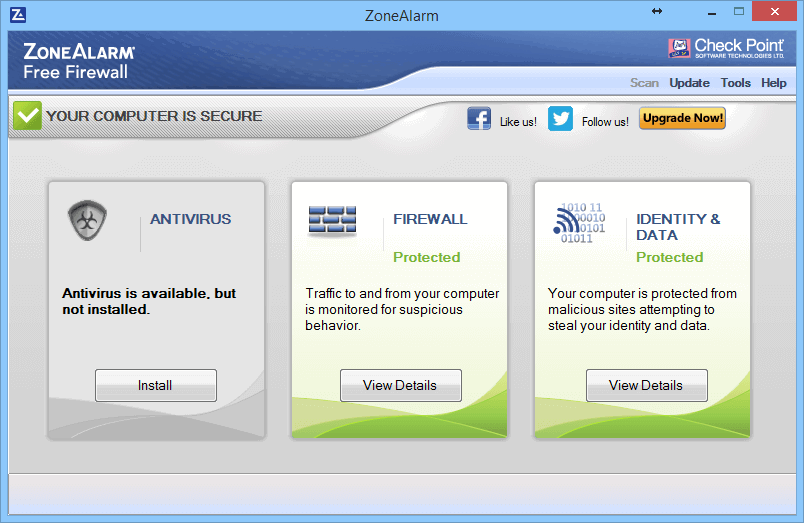Click the Follow us! link
This screenshot has height=523, width=804.
point(605,122)
